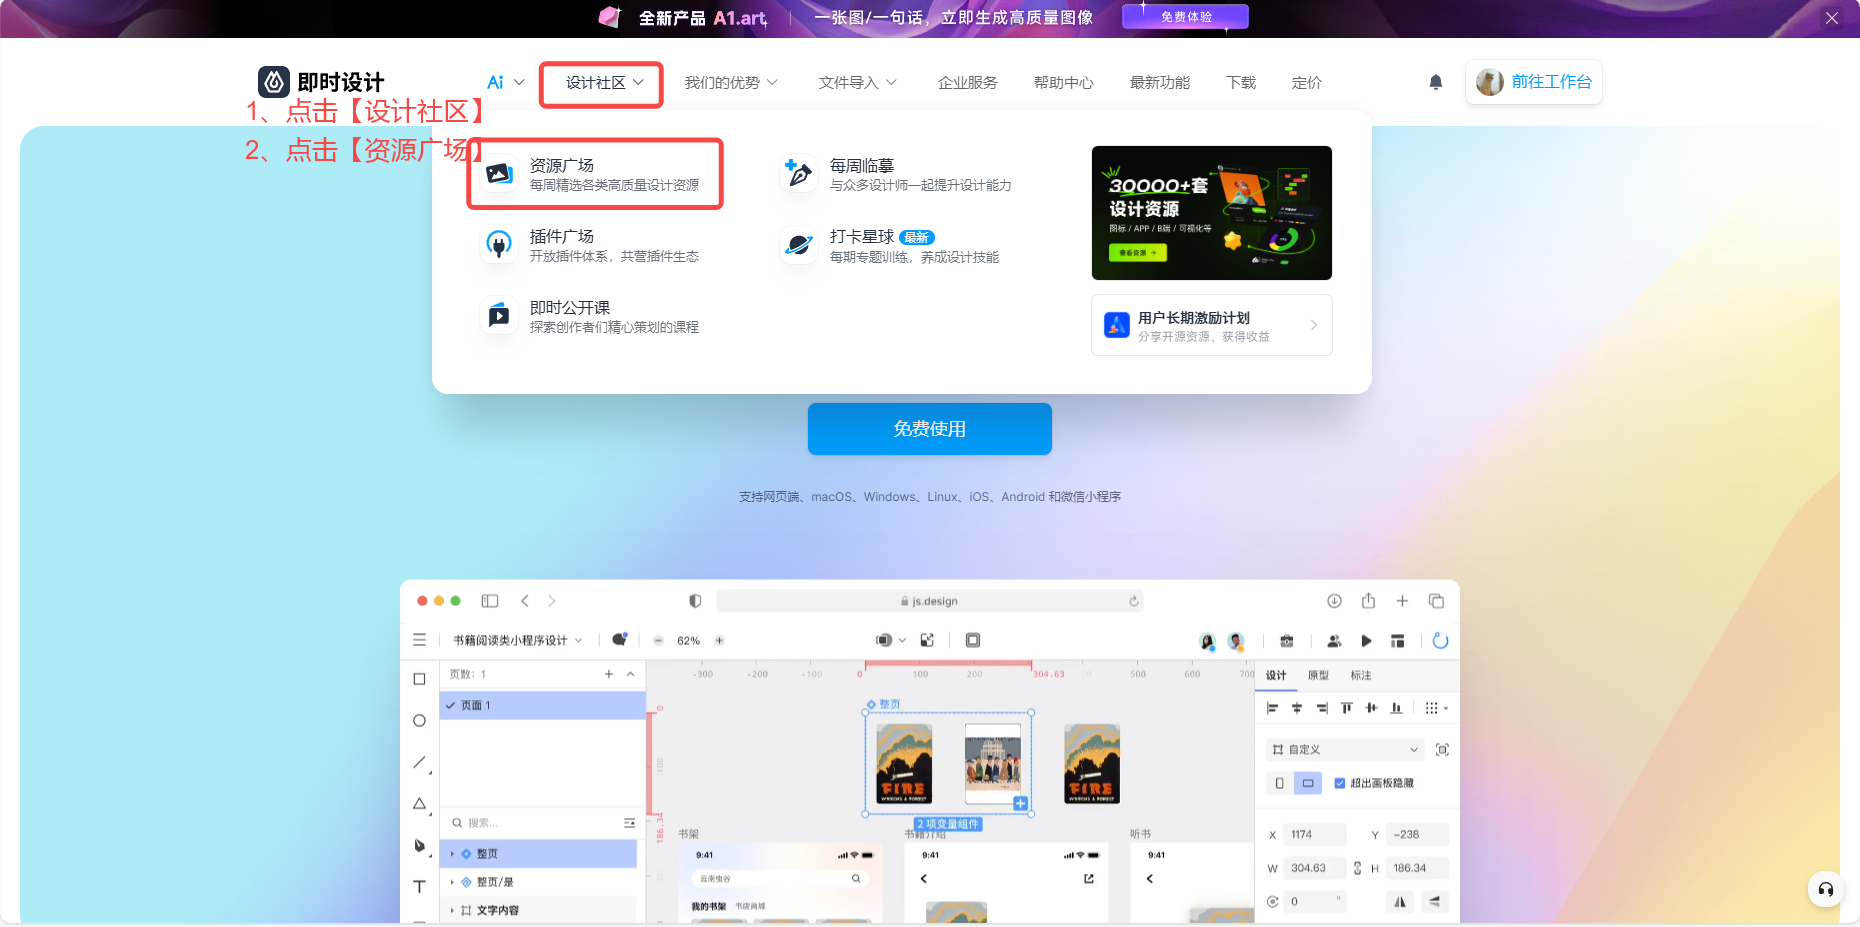
Task: Open the 资源广场 menu entry
Action: (x=595, y=174)
